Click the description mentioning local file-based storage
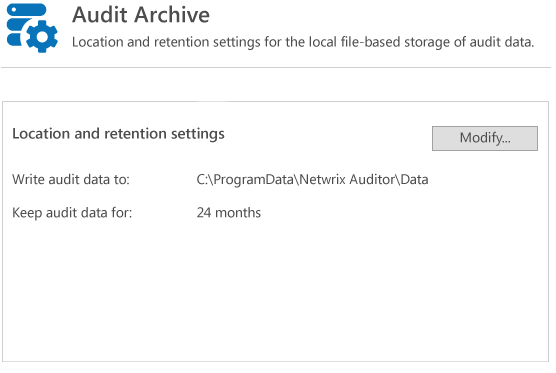The width and height of the screenshot is (556, 373). click(x=303, y=42)
